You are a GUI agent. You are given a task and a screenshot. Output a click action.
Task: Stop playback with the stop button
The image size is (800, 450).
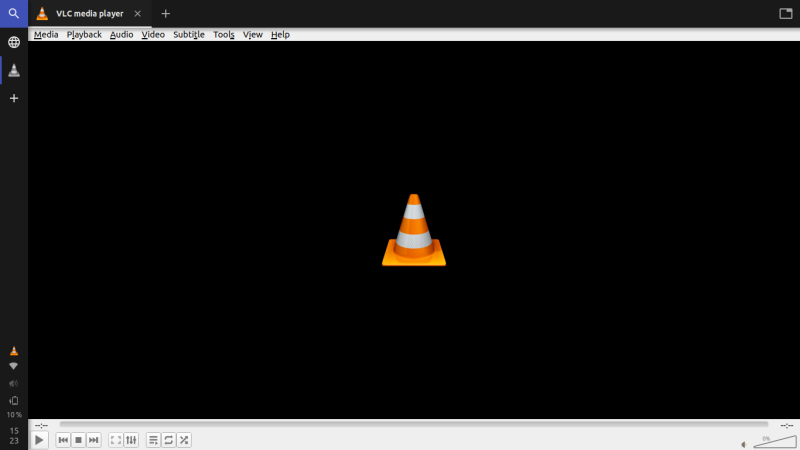click(79, 440)
